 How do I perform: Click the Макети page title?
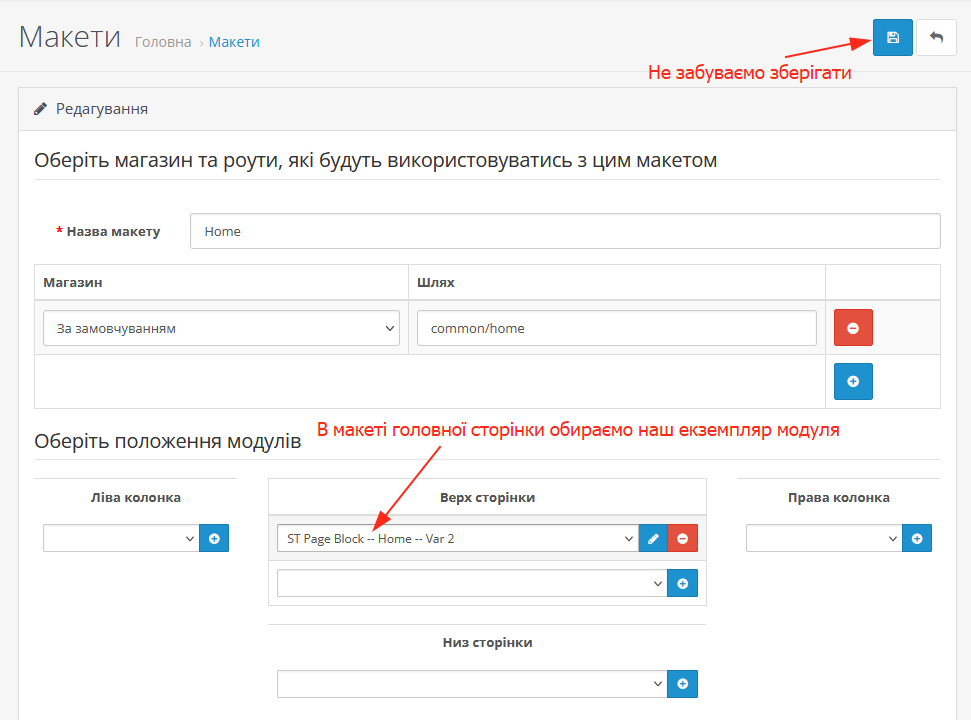[70, 37]
